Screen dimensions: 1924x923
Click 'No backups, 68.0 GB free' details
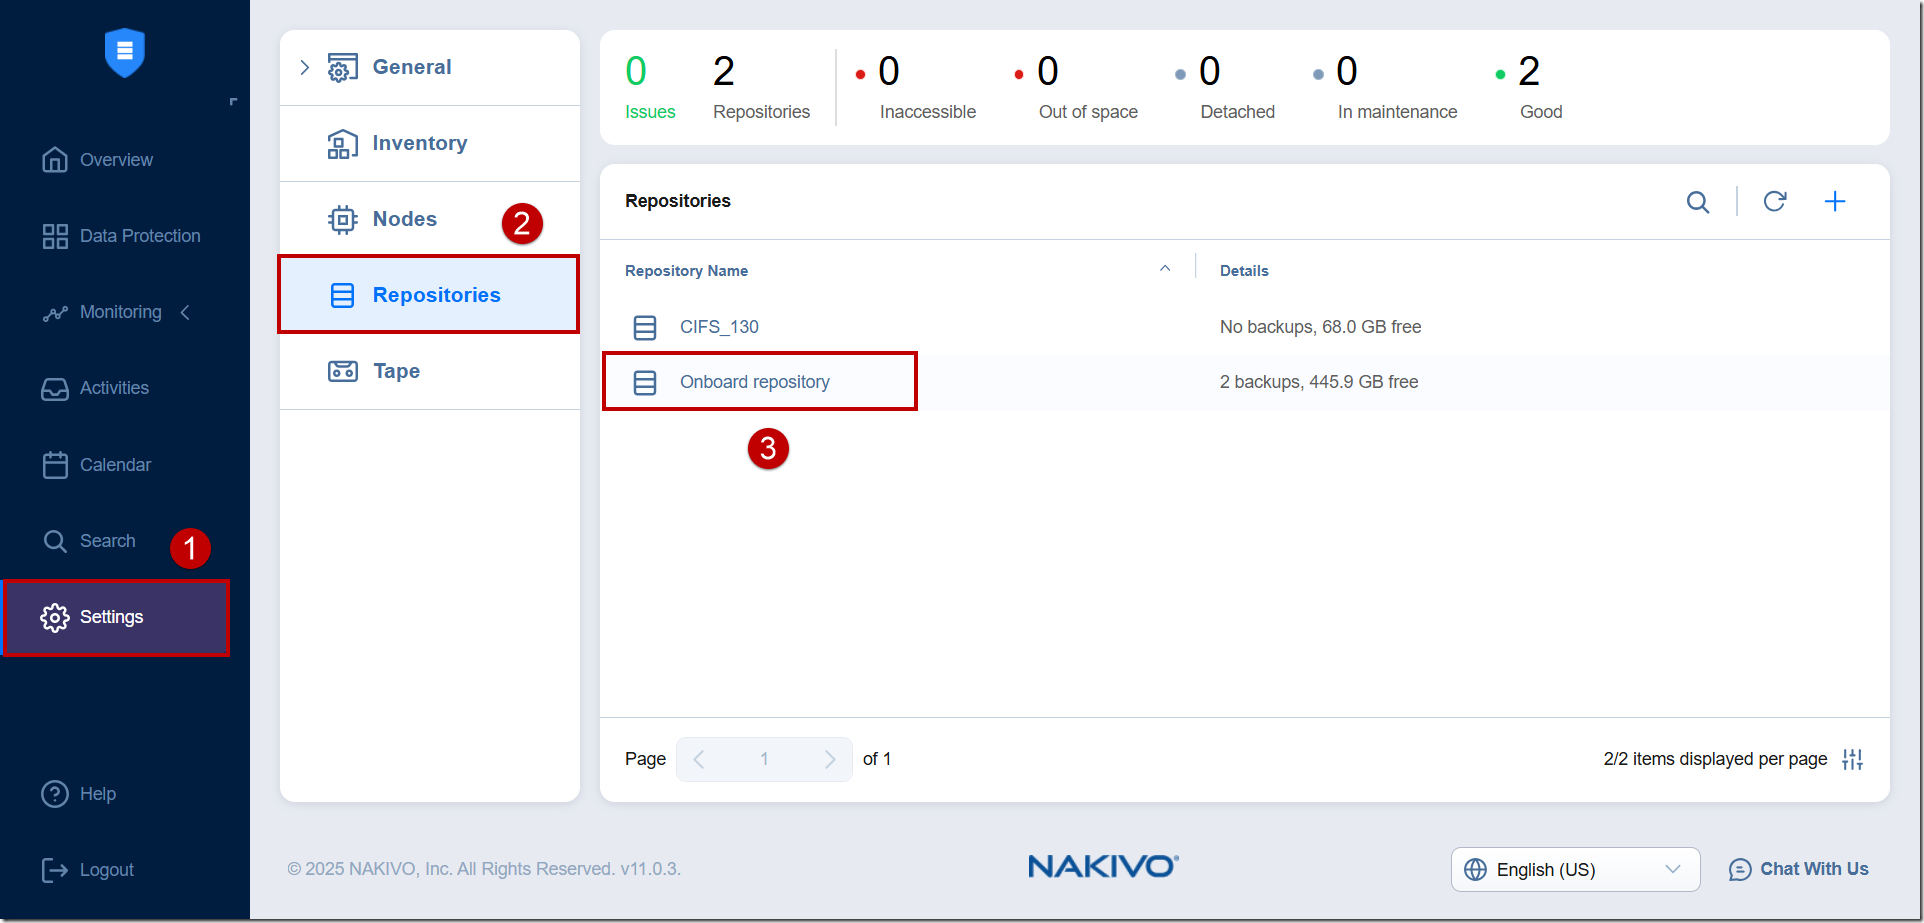point(1320,327)
